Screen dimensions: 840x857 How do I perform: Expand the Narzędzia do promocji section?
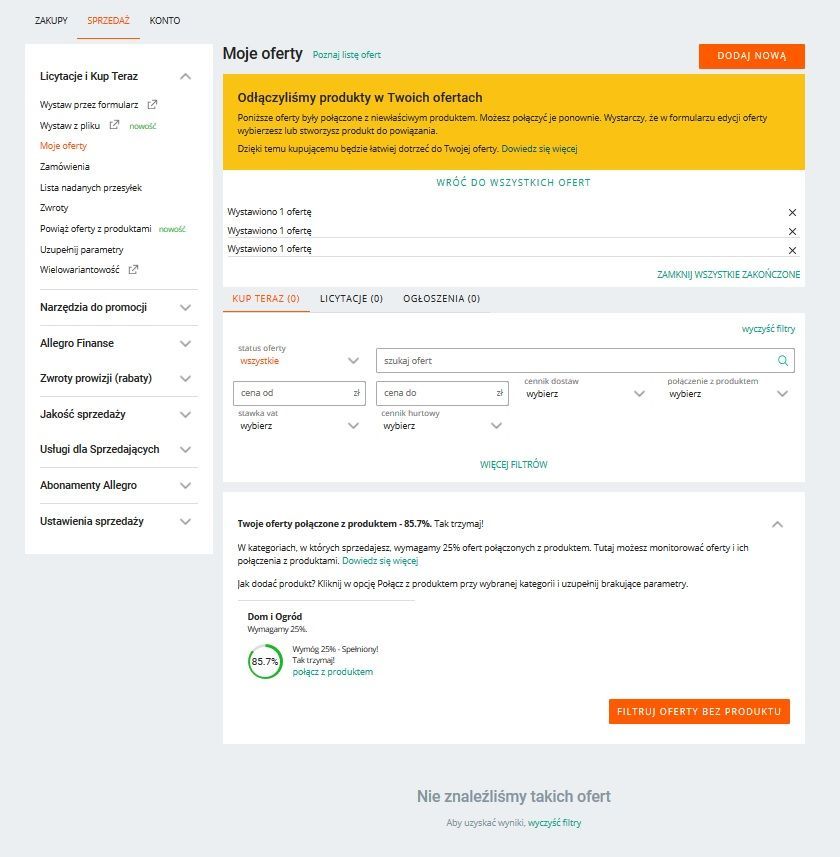point(185,308)
